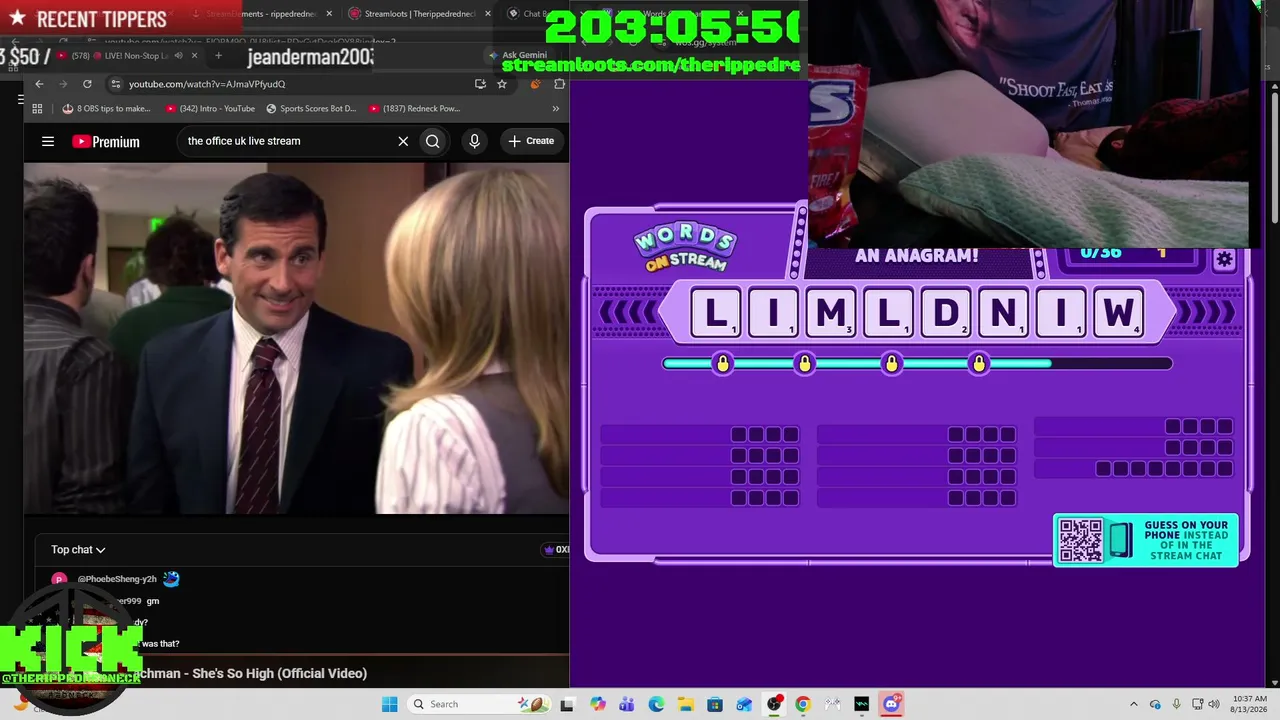Expand the Top chat dropdown

tap(78, 549)
